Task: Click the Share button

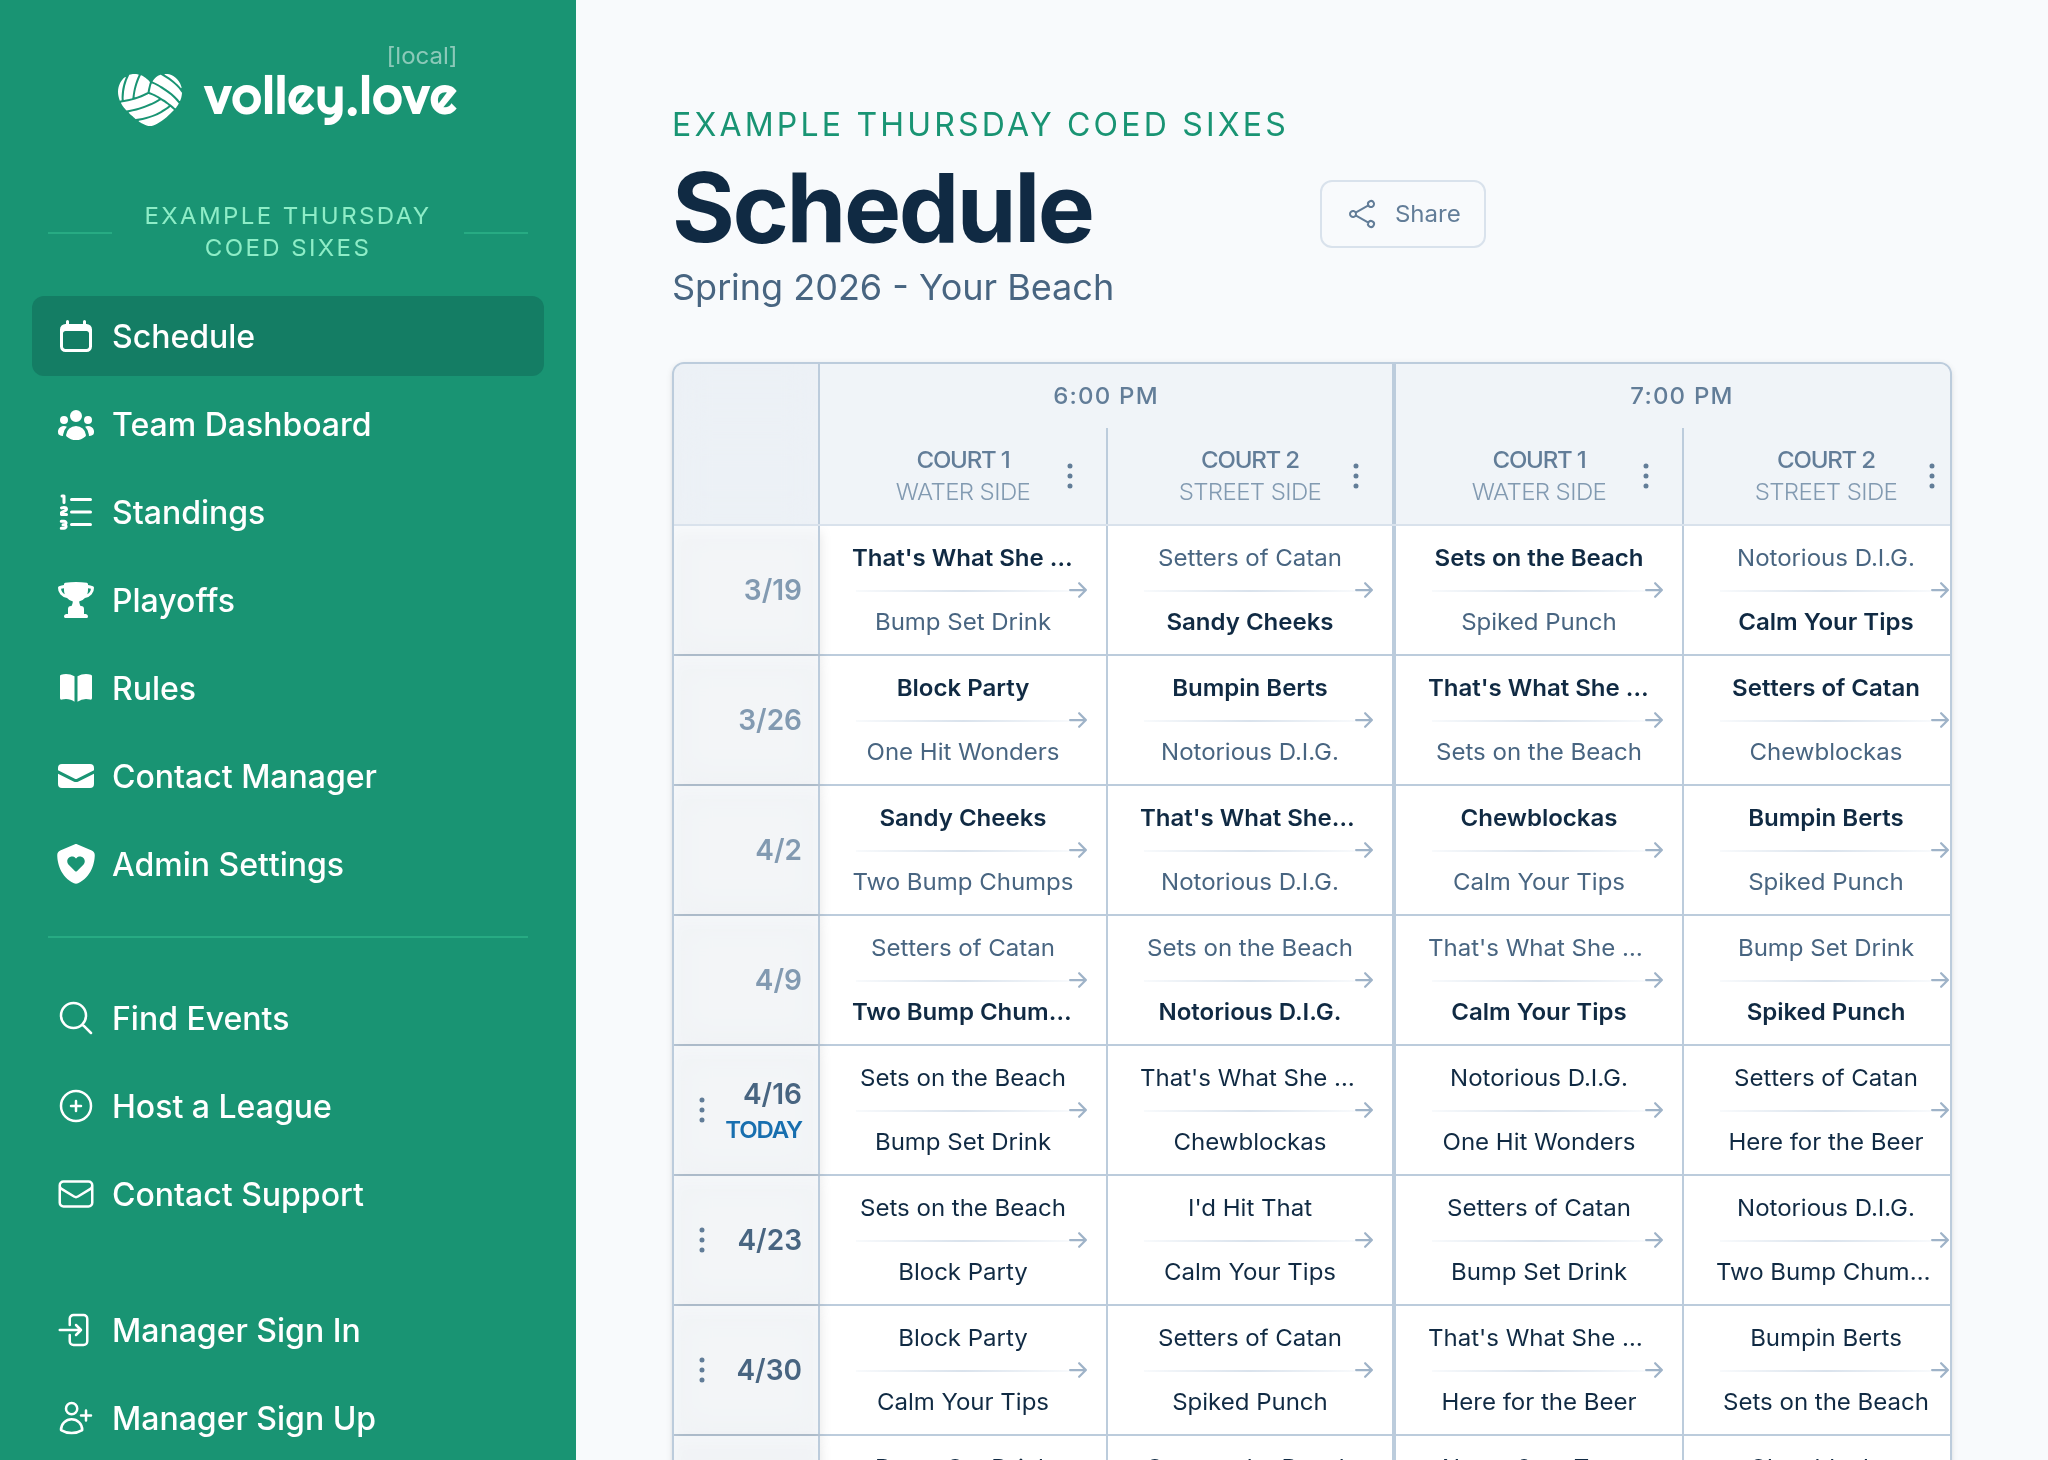Action: [x=1402, y=213]
